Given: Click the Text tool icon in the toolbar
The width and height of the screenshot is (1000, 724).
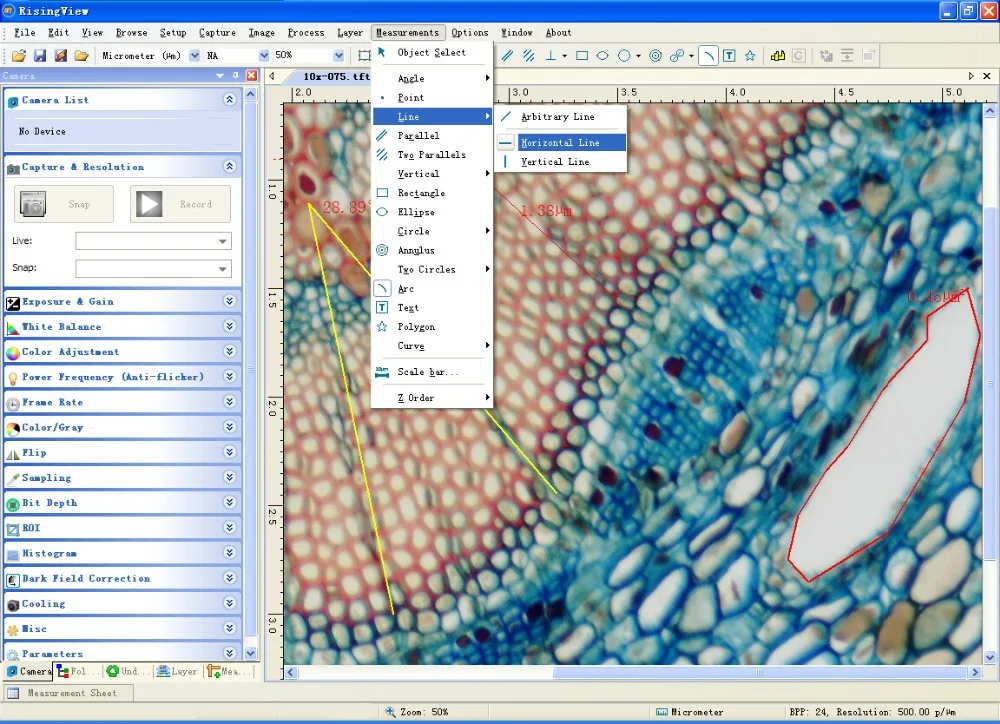Looking at the screenshot, I should pyautogui.click(x=730, y=56).
